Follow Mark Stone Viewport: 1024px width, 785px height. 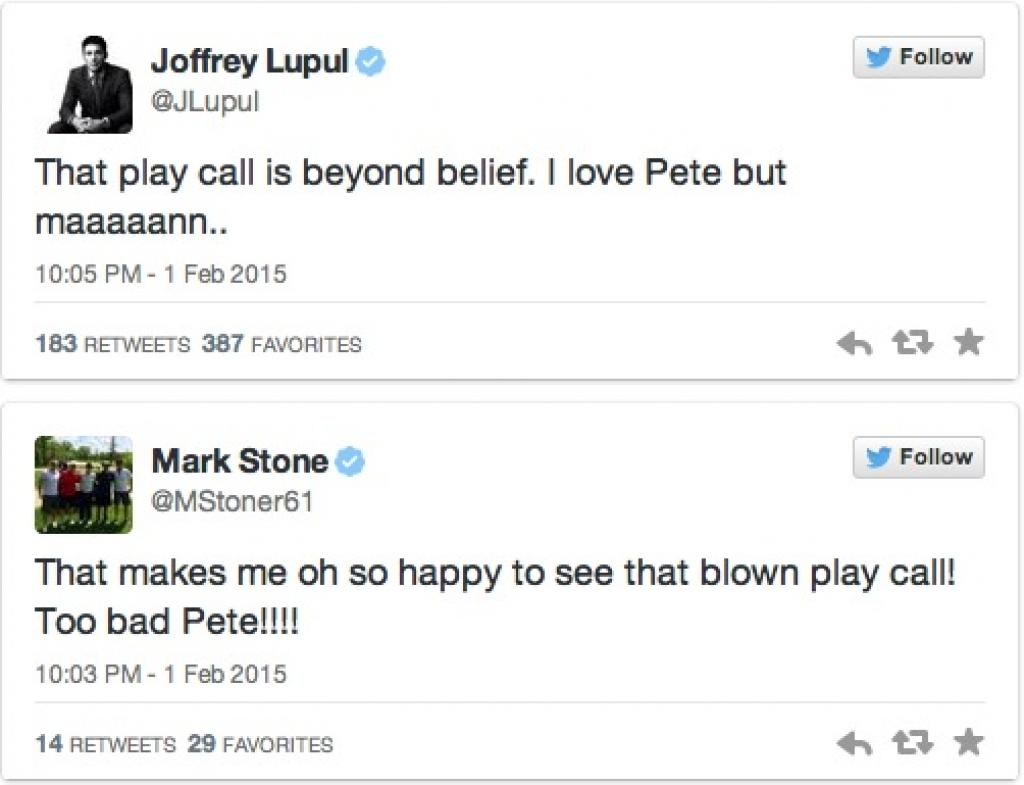[918, 458]
